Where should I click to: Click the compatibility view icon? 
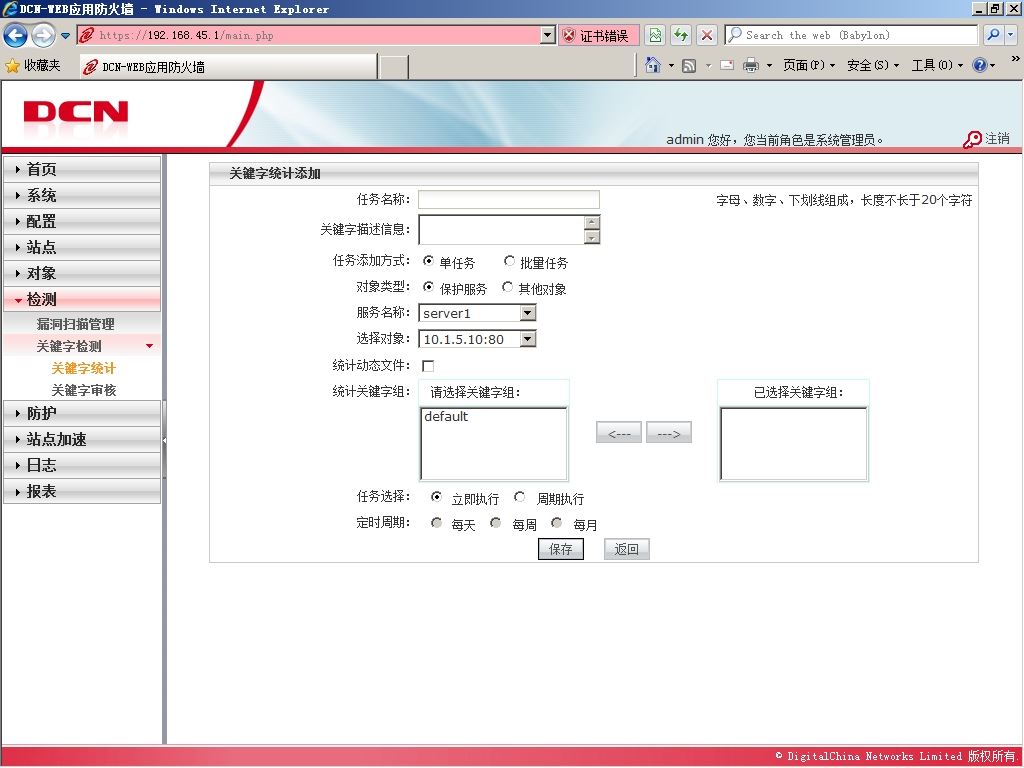[x=655, y=35]
